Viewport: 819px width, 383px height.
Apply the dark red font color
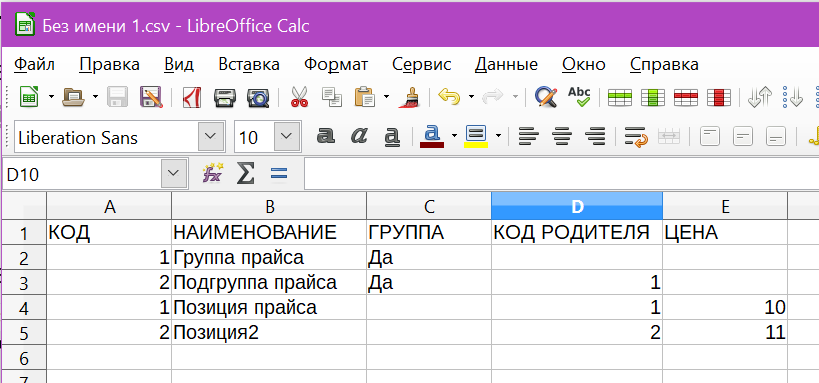tap(431, 136)
